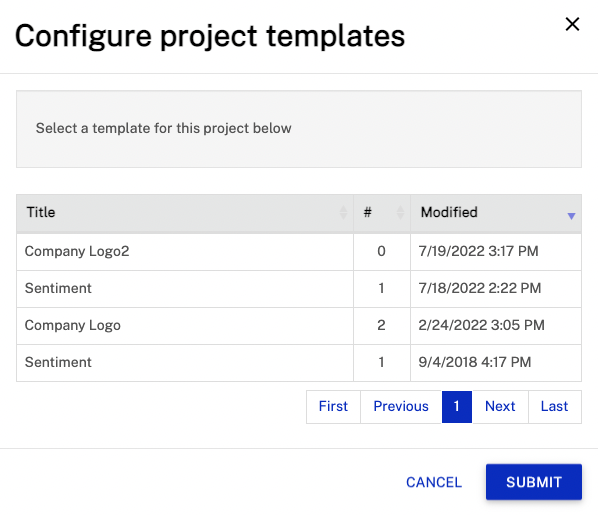Image resolution: width=598 pixels, height=515 pixels.
Task: Click the count cell showing 2
Action: tap(382, 325)
